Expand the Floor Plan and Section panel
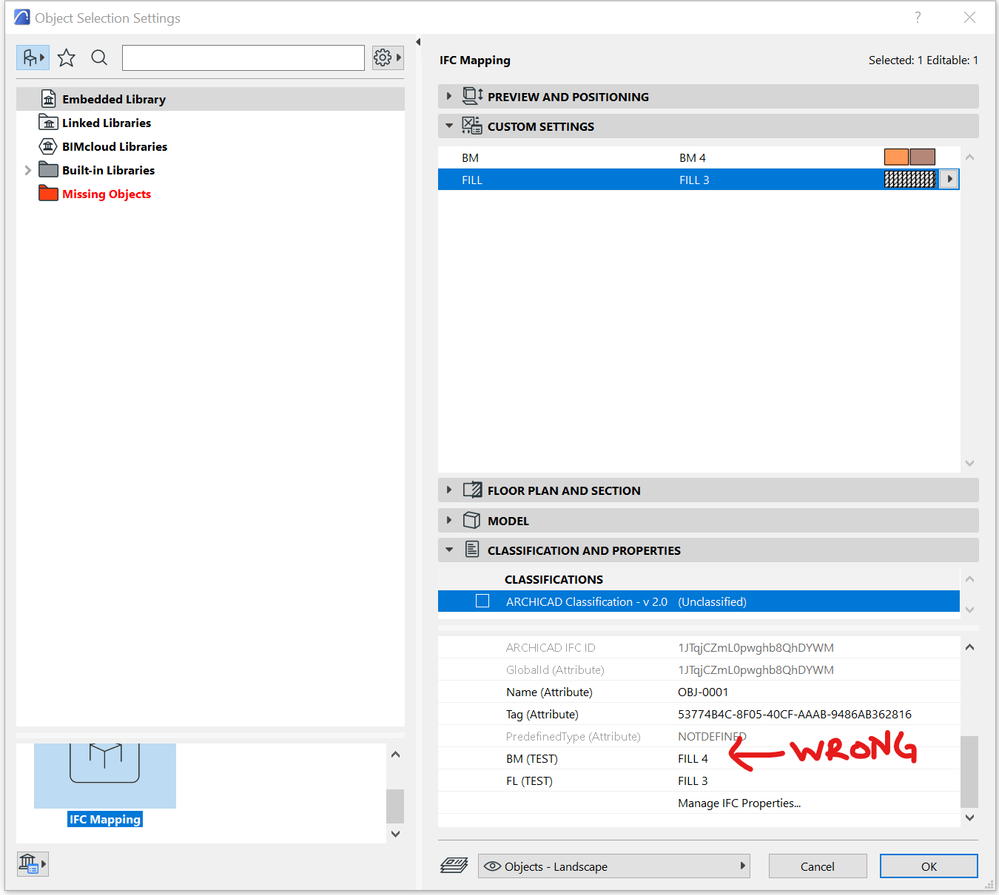This screenshot has height=895, width=999. click(x=449, y=490)
